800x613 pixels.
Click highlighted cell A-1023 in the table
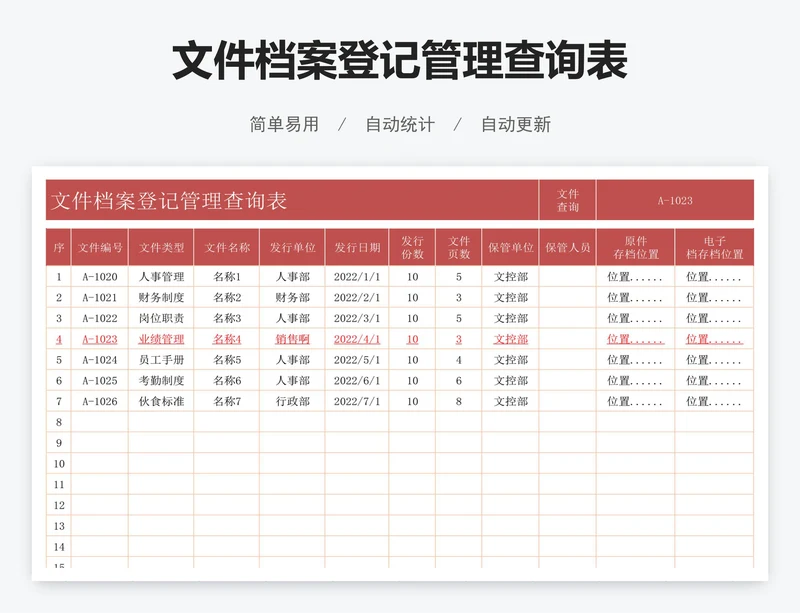[100, 339]
